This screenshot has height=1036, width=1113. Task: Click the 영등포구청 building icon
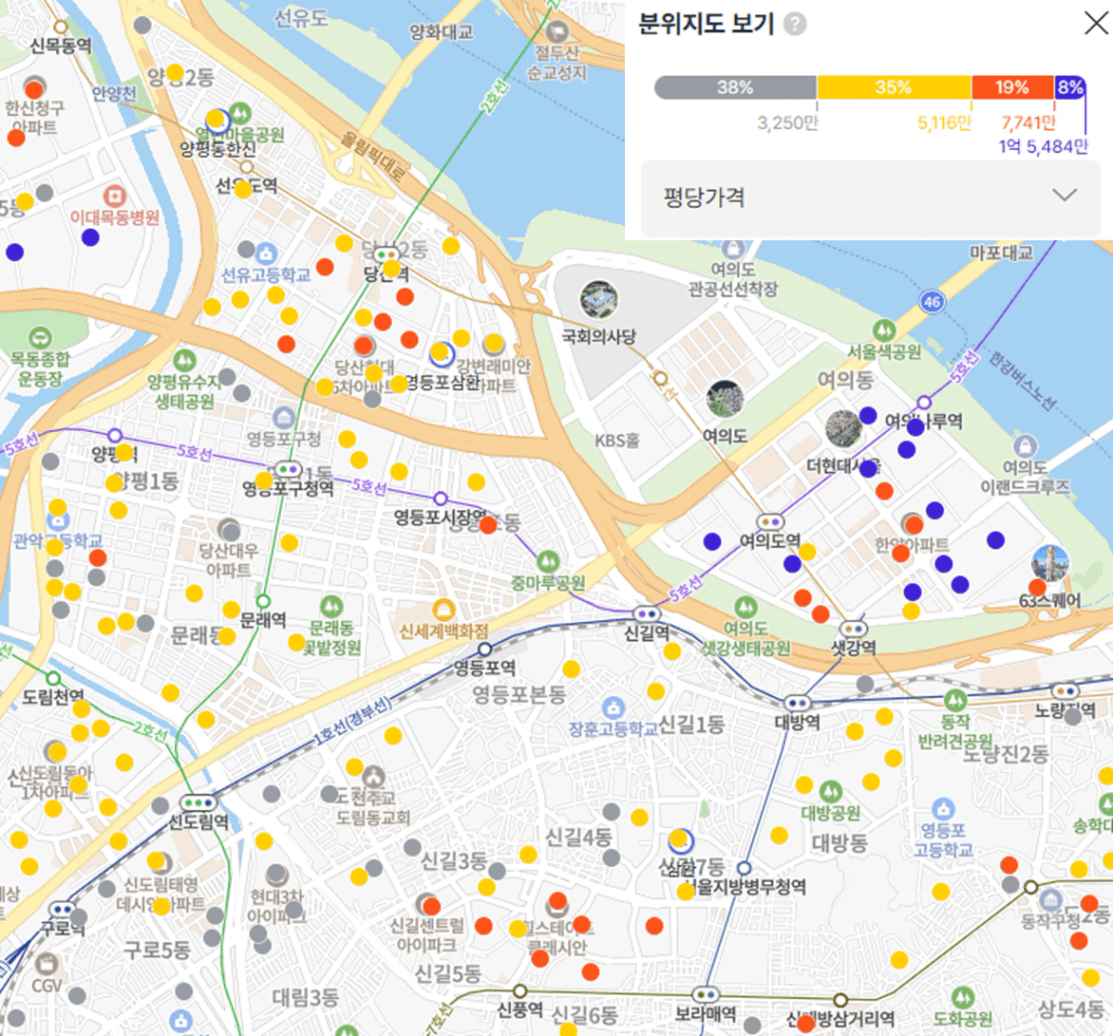[284, 417]
